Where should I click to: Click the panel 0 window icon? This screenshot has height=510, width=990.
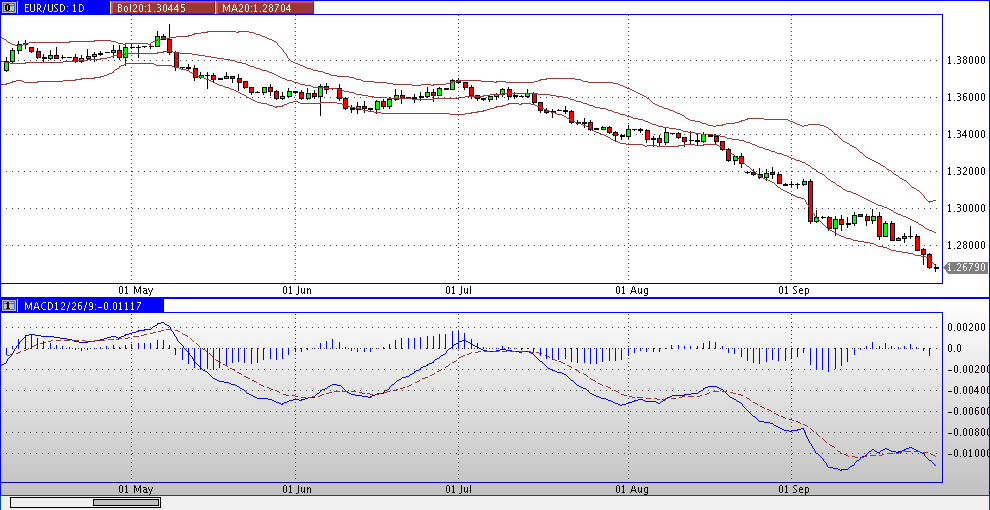(8, 8)
